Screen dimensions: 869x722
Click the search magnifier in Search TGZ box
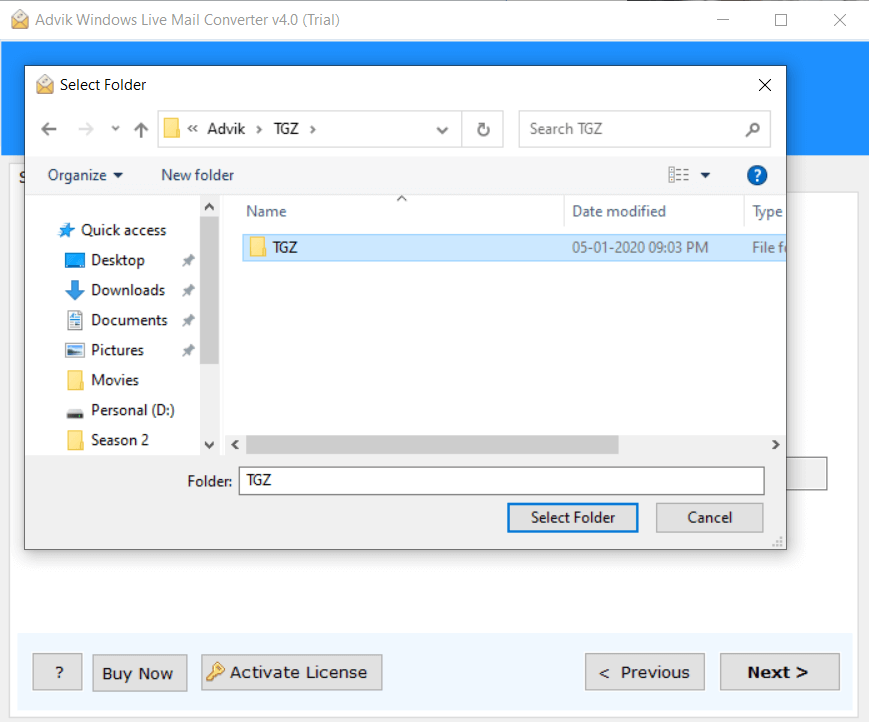[753, 129]
